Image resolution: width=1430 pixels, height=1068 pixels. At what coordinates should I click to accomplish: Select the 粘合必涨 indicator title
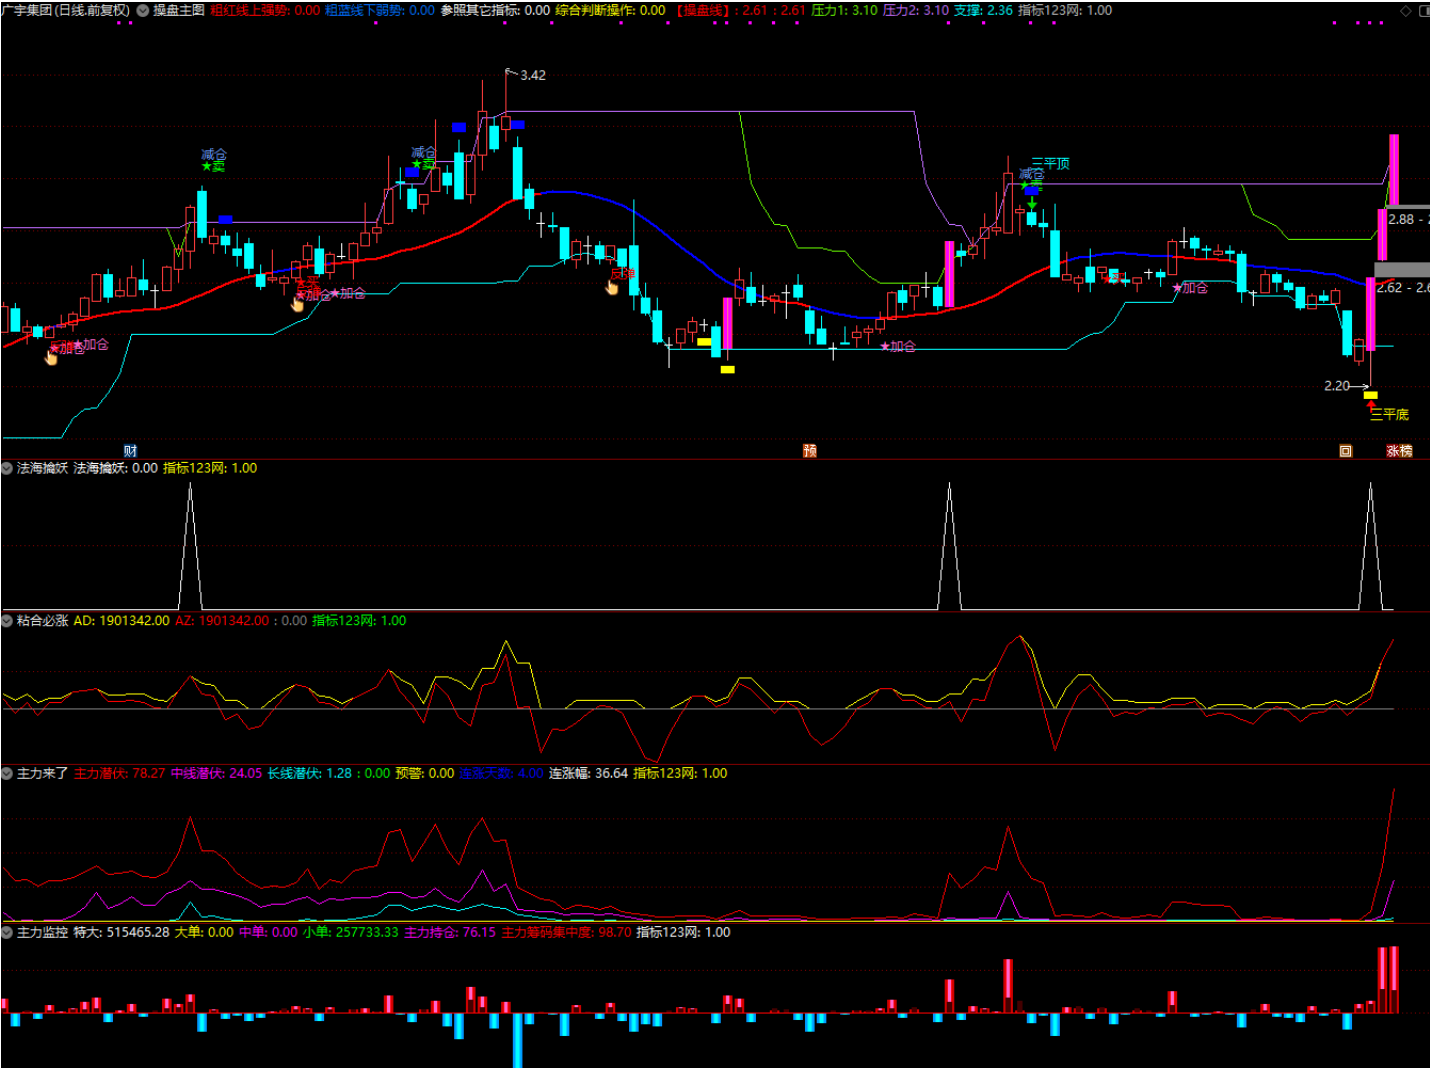[x=43, y=621]
